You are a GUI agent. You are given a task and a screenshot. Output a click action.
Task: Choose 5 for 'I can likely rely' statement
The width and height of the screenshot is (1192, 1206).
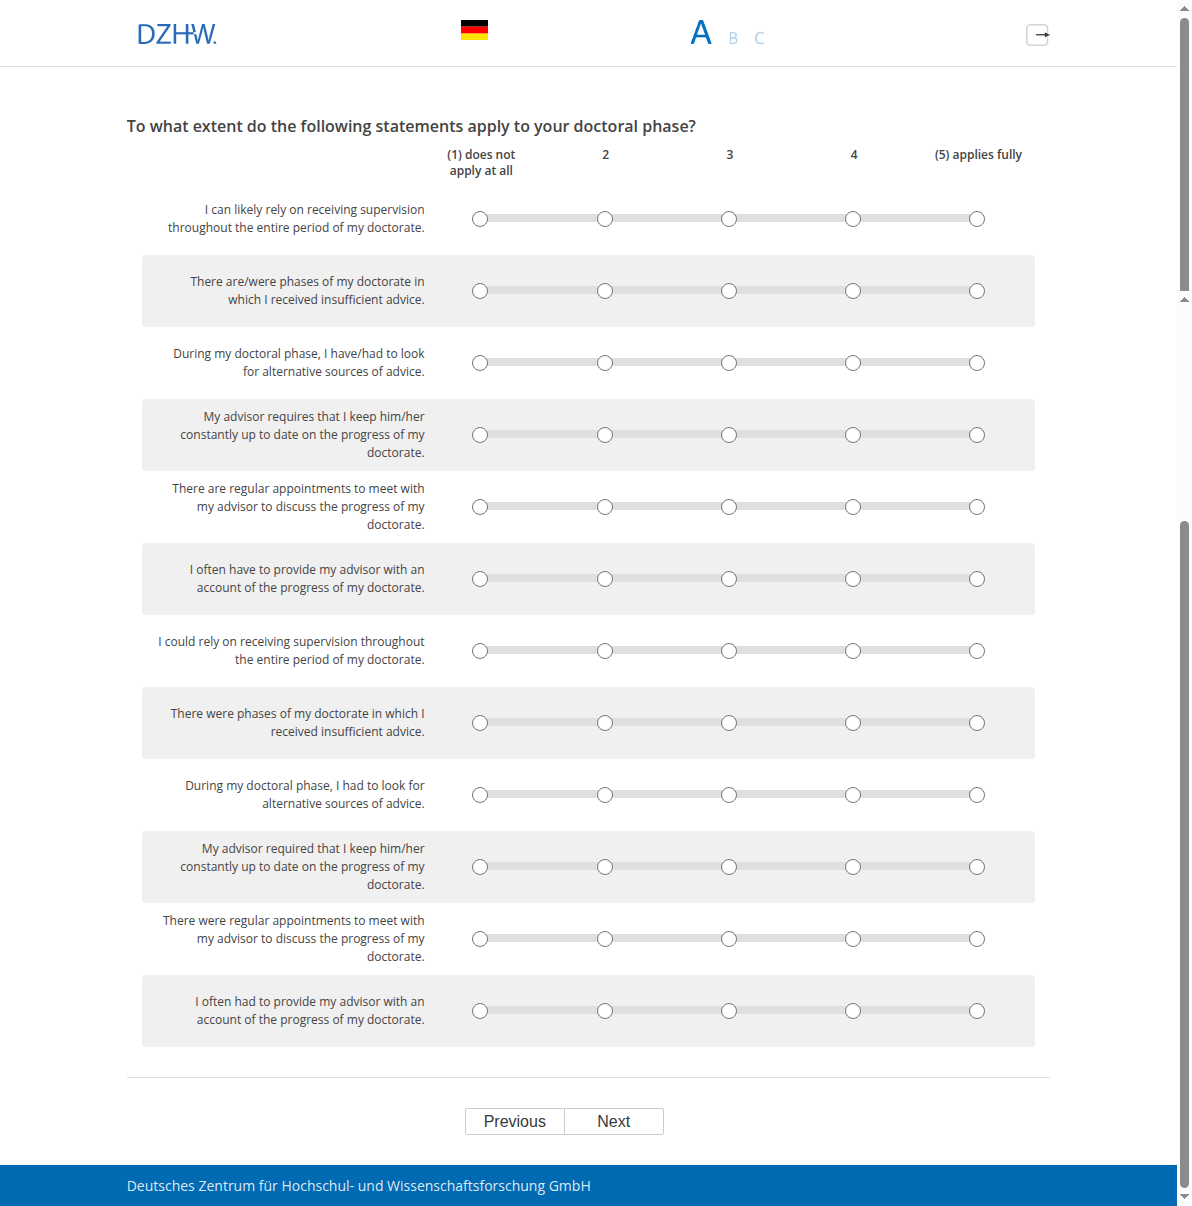pyautogui.click(x=977, y=219)
